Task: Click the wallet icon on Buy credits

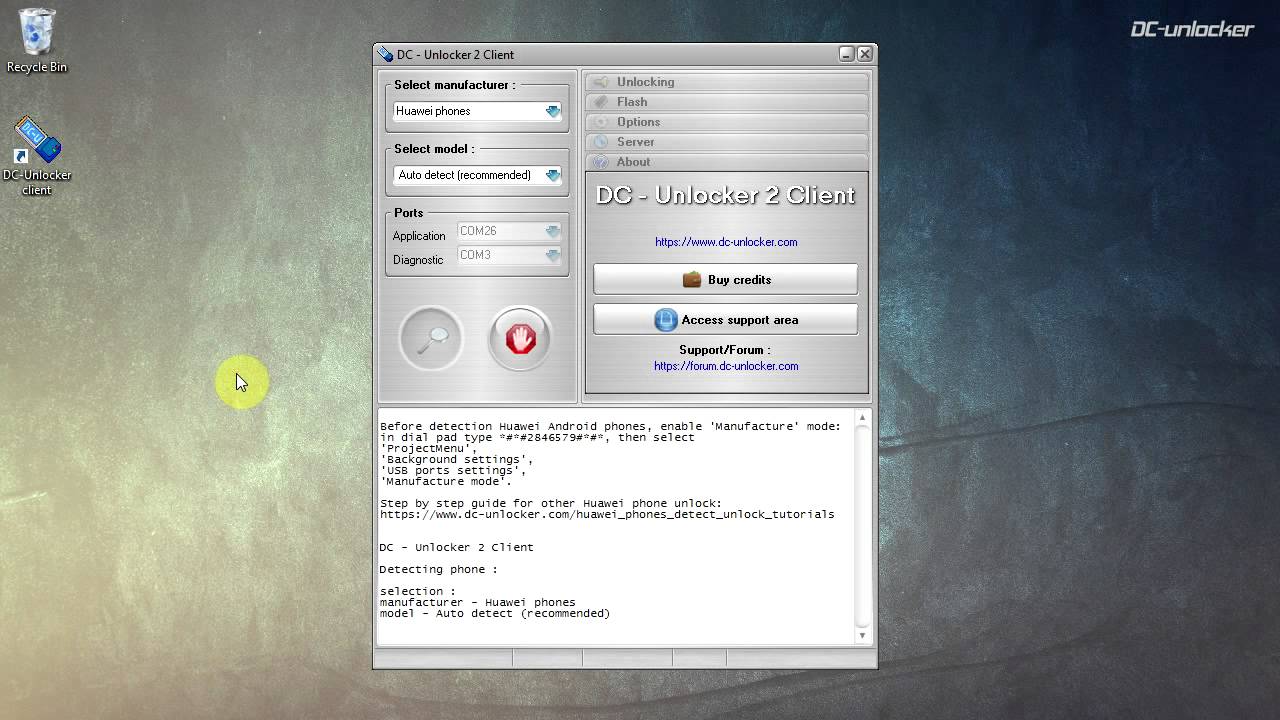Action: tap(692, 280)
